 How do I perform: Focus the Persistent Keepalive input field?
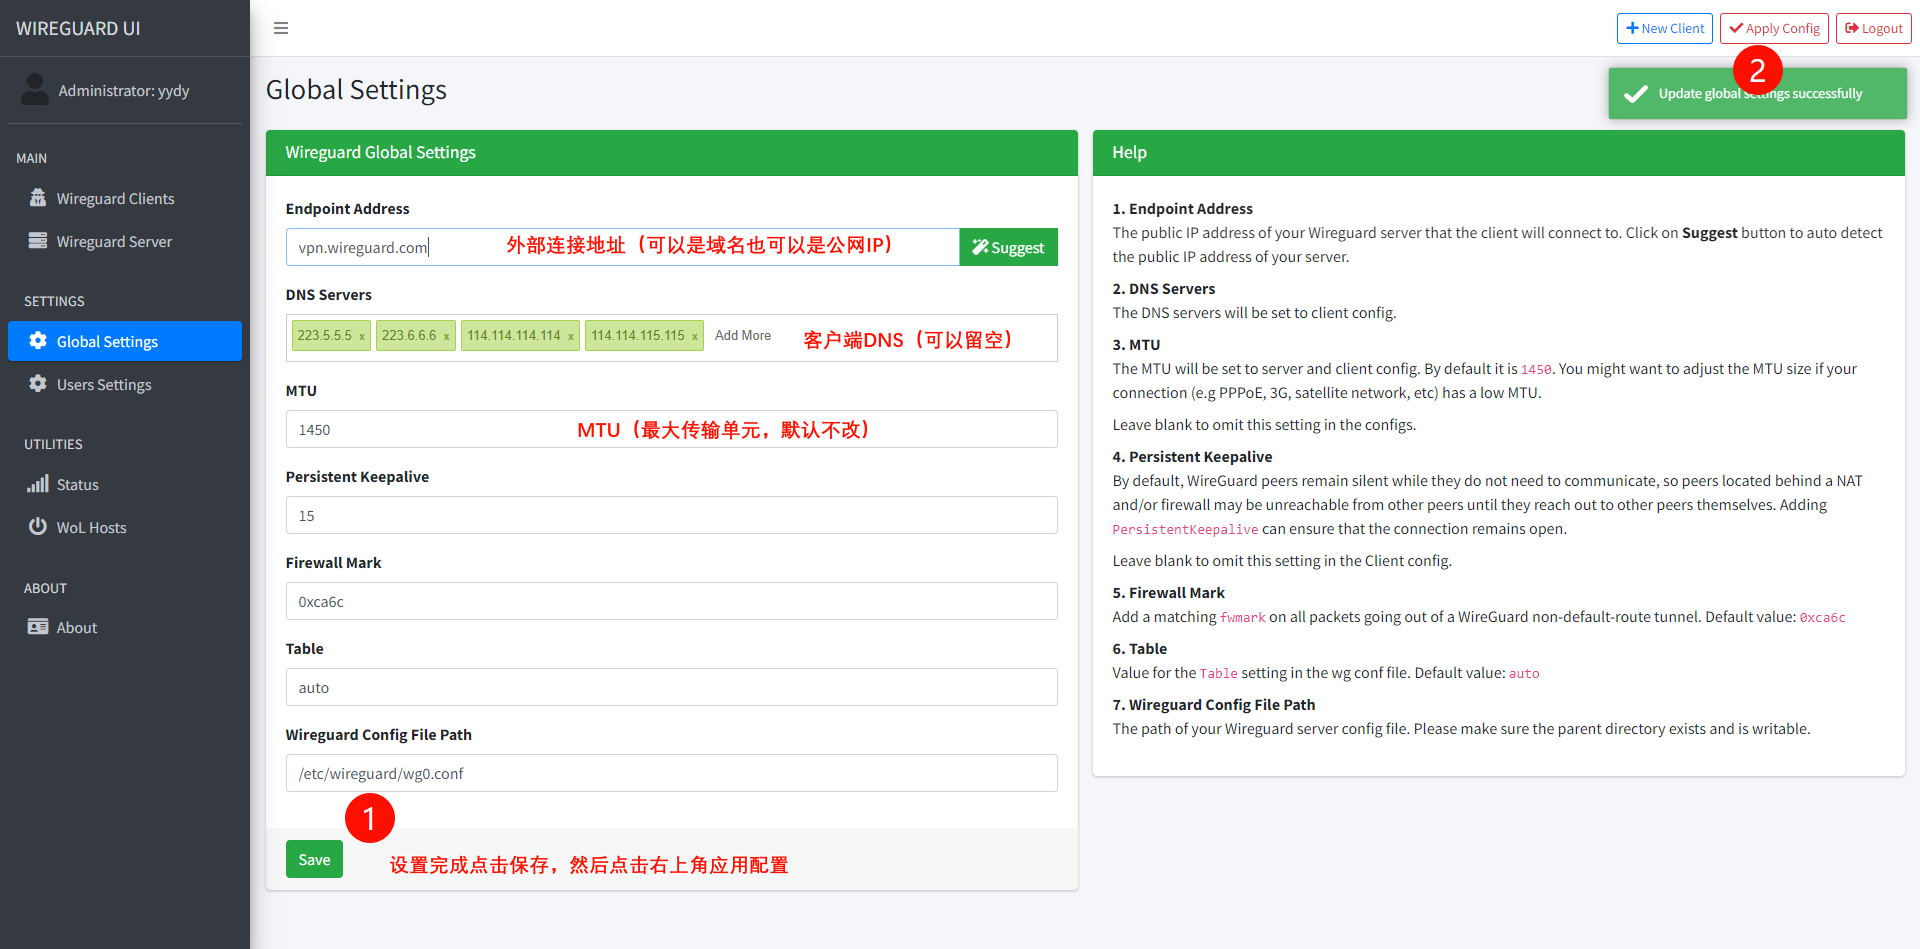pyautogui.click(x=671, y=515)
